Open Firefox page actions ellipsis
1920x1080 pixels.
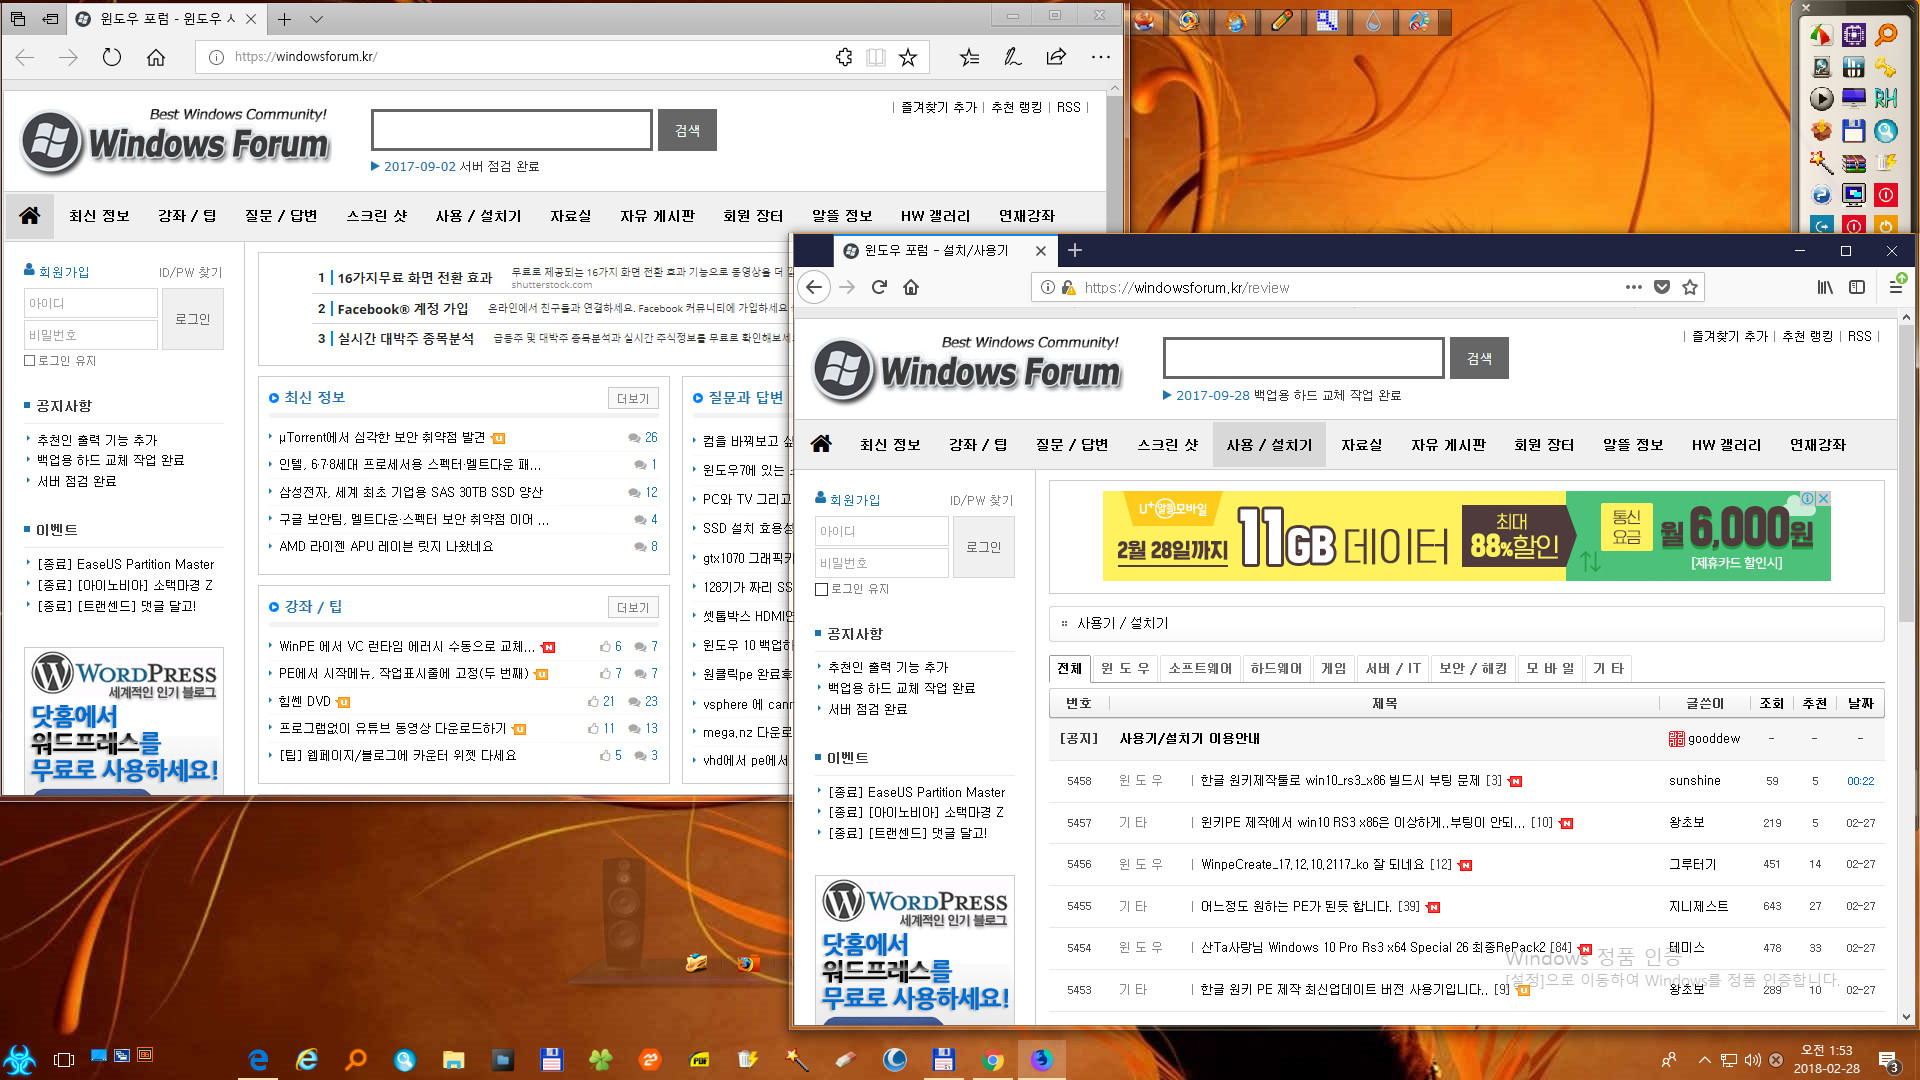[1633, 287]
